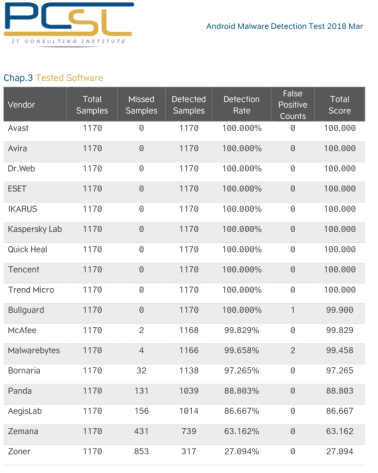Screen dimensions: 378x473
Task: Select the Total Score column header
Action: 340,105
